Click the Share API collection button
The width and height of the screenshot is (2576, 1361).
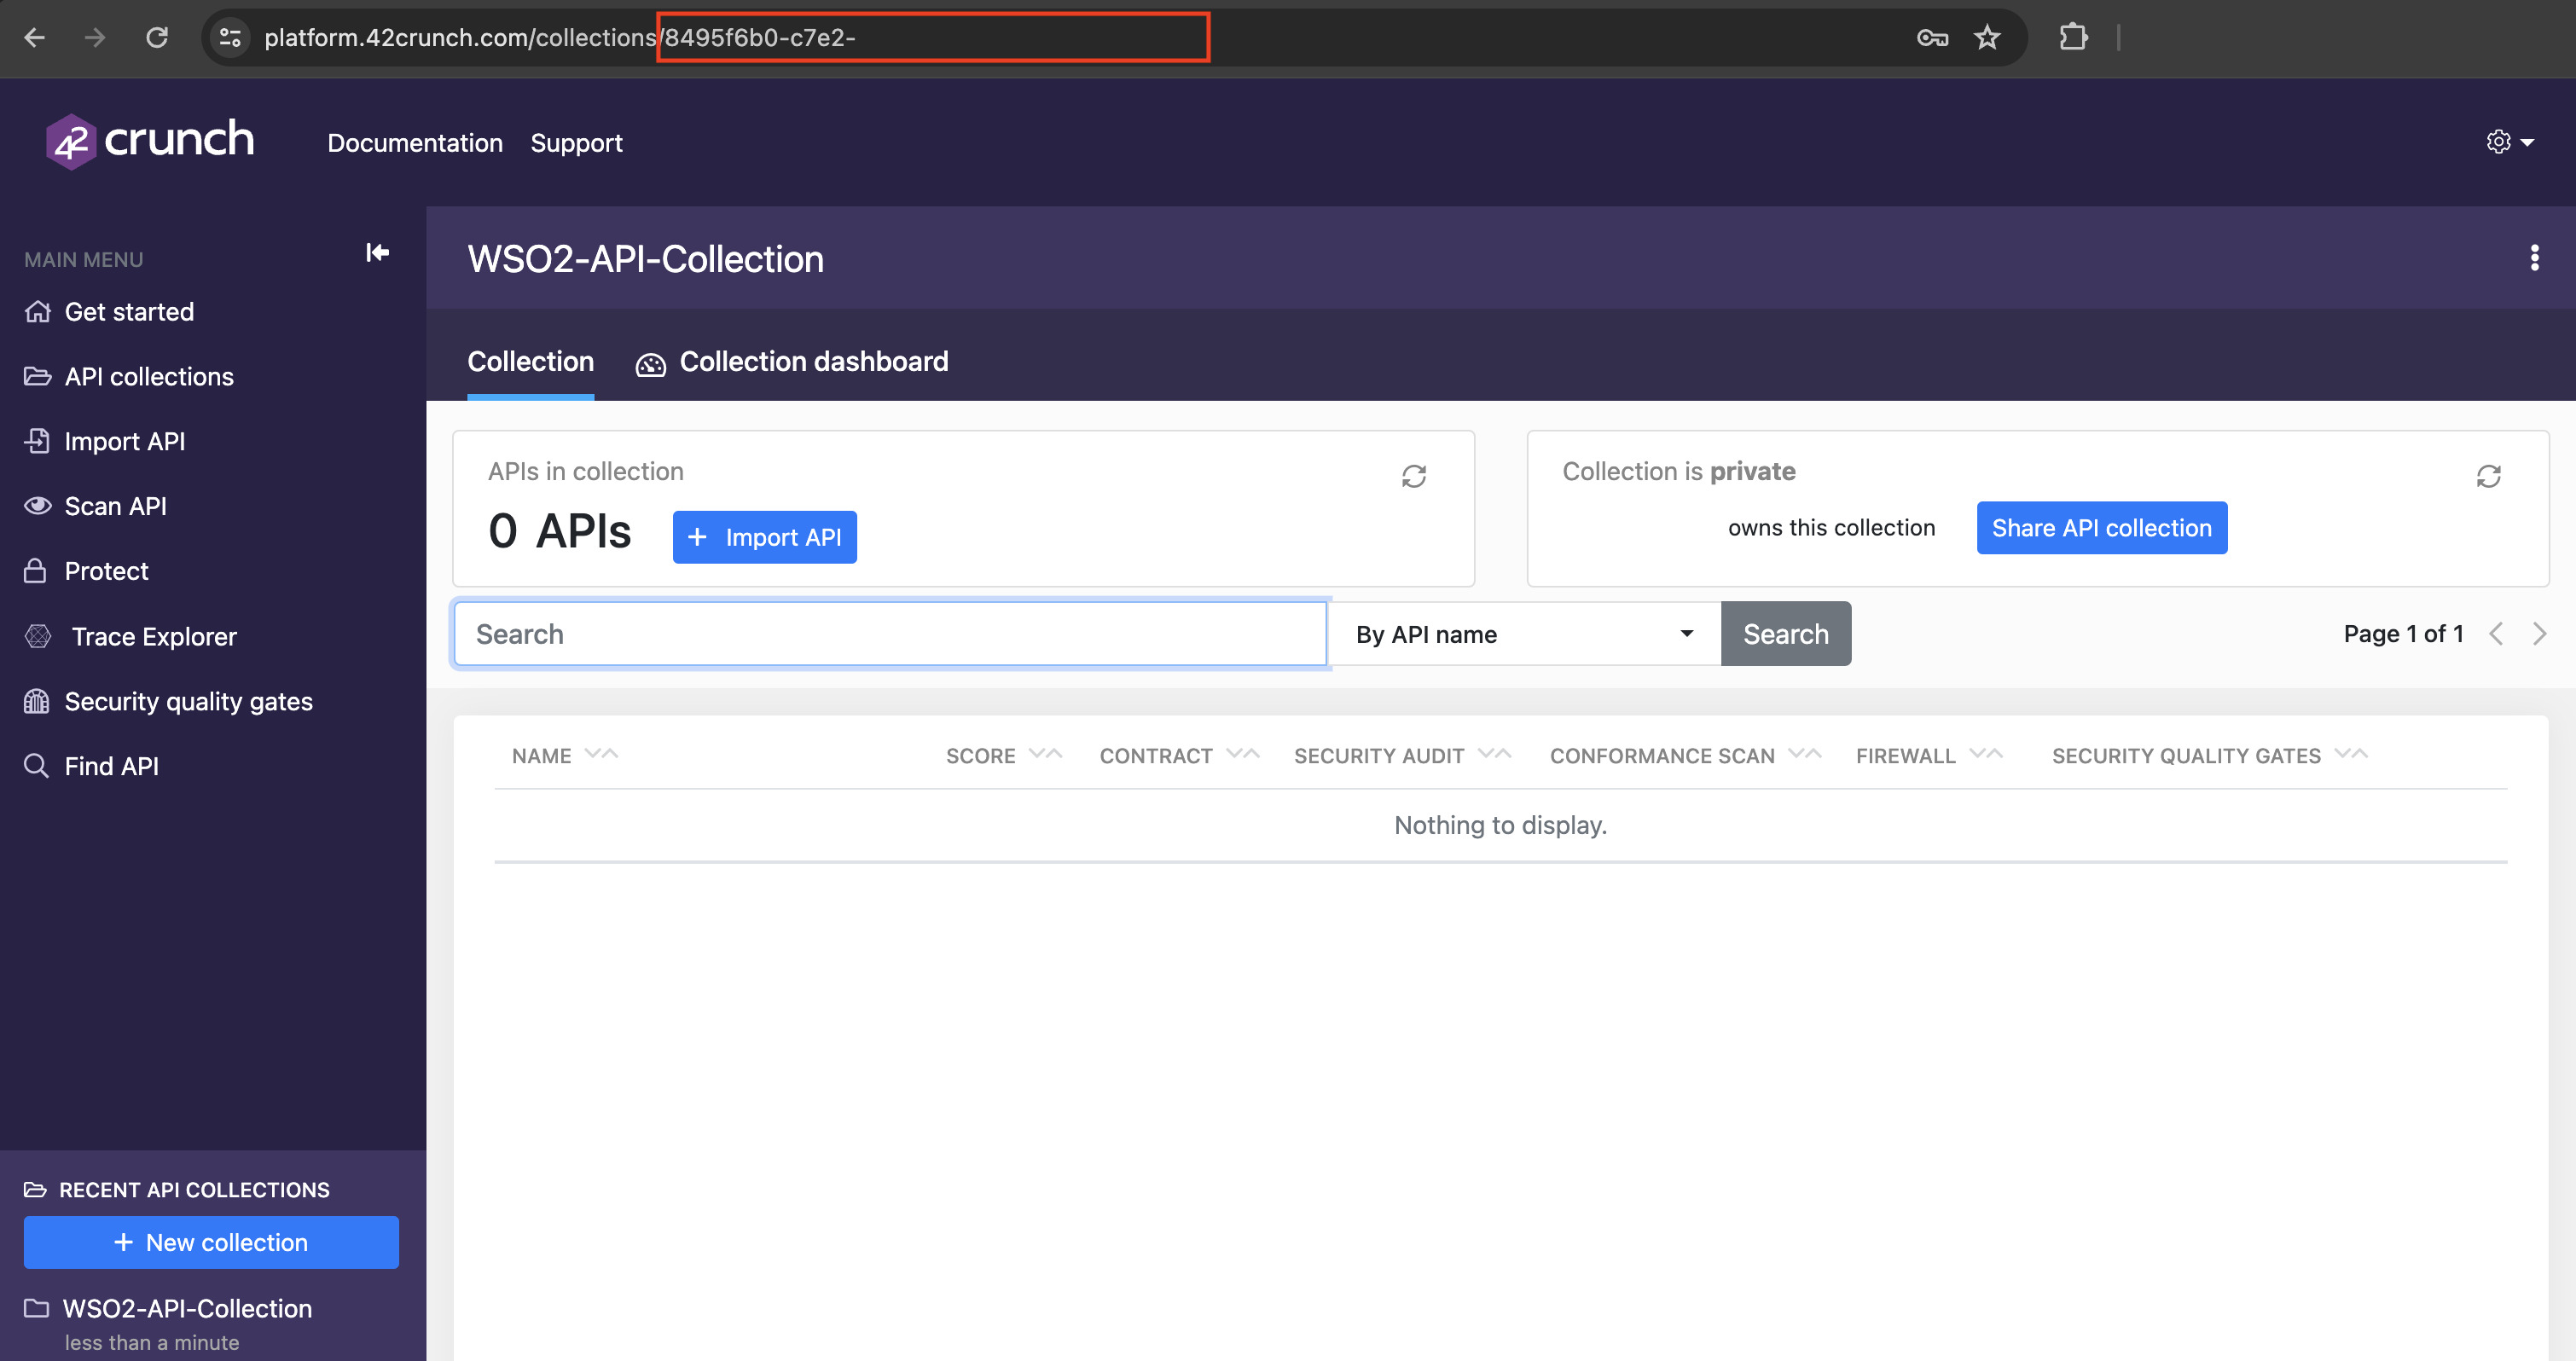2101,528
